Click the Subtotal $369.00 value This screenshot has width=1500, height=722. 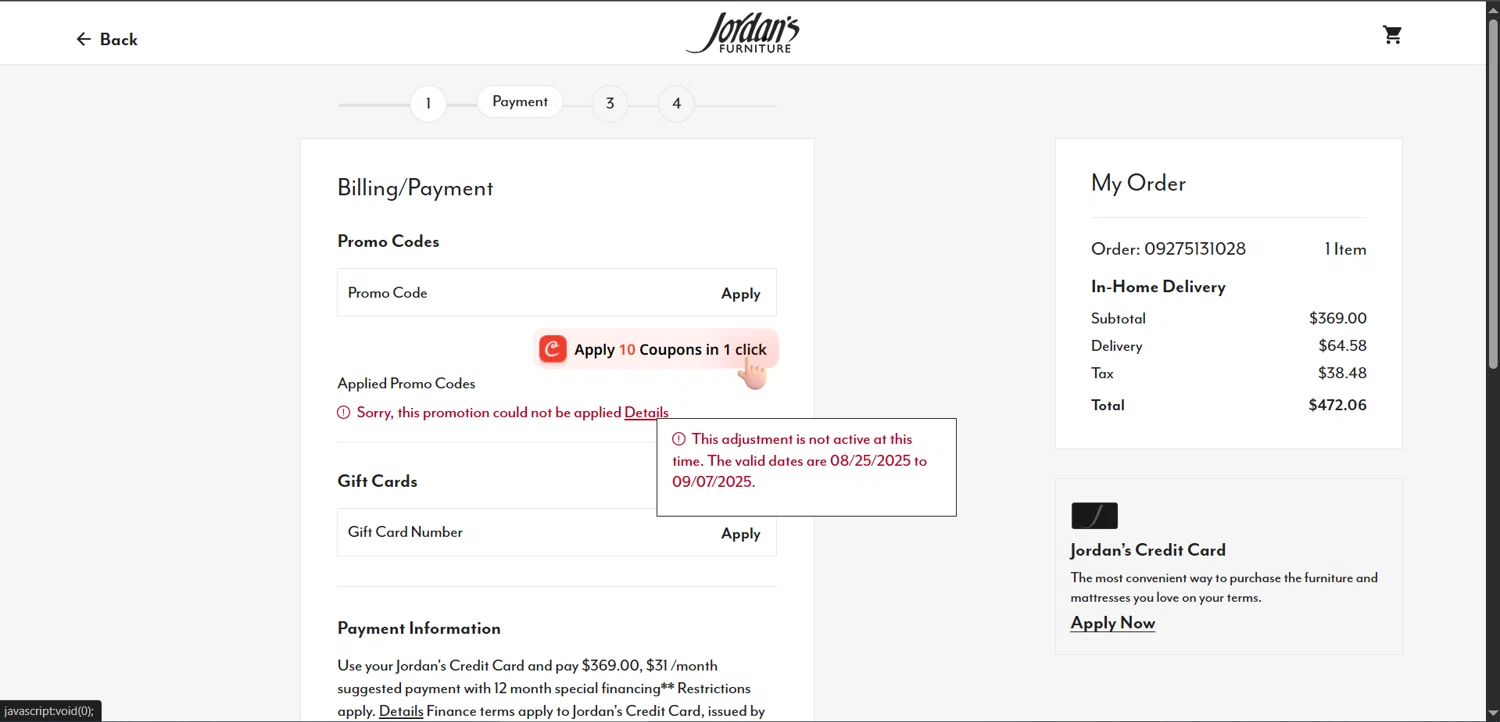pyautogui.click(x=1338, y=318)
